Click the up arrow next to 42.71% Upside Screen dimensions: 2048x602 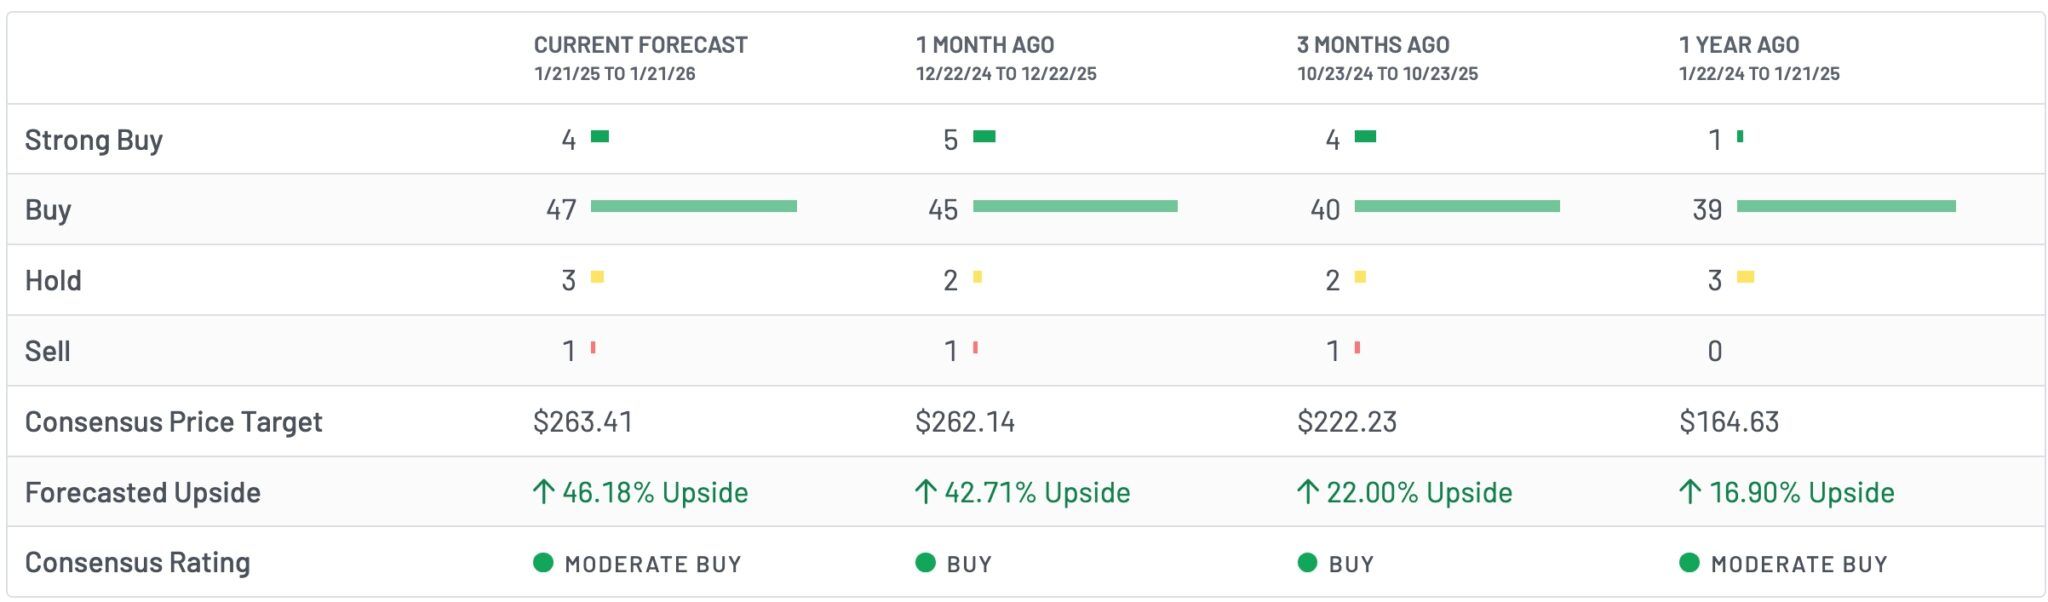(x=925, y=492)
